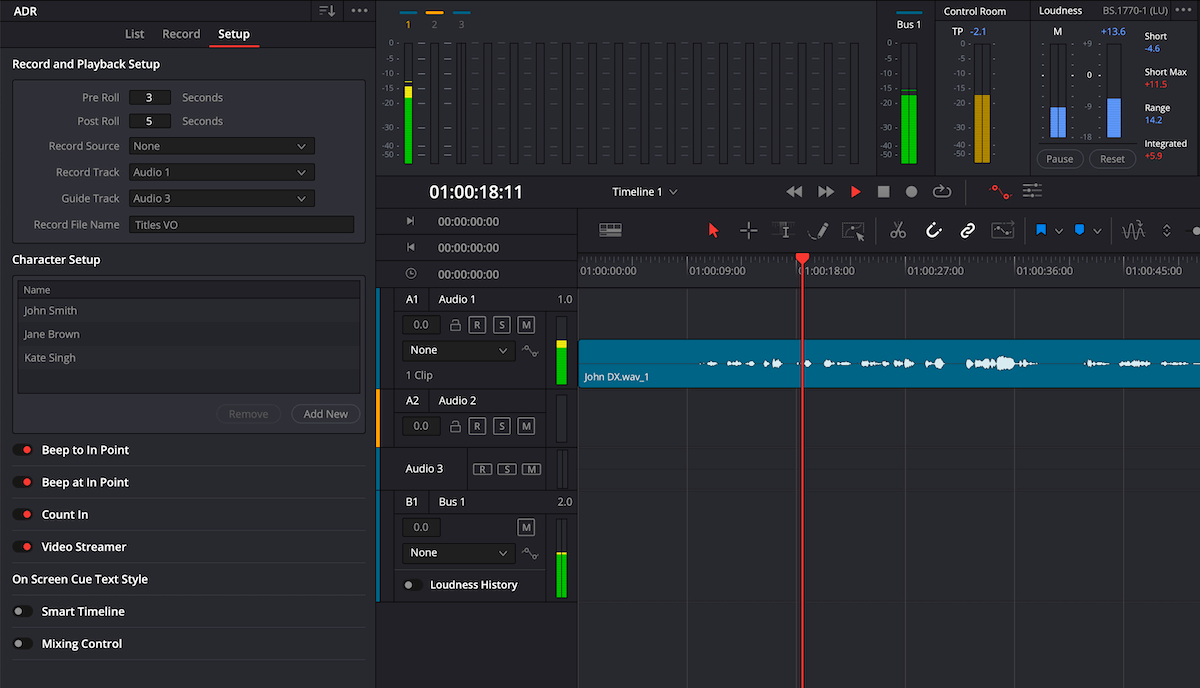1200x688 pixels.
Task: Click the Add New character button
Action: pos(325,413)
